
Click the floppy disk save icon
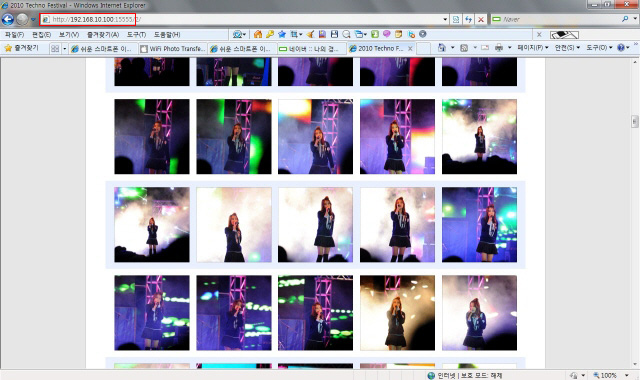pyautogui.click(x=334, y=34)
